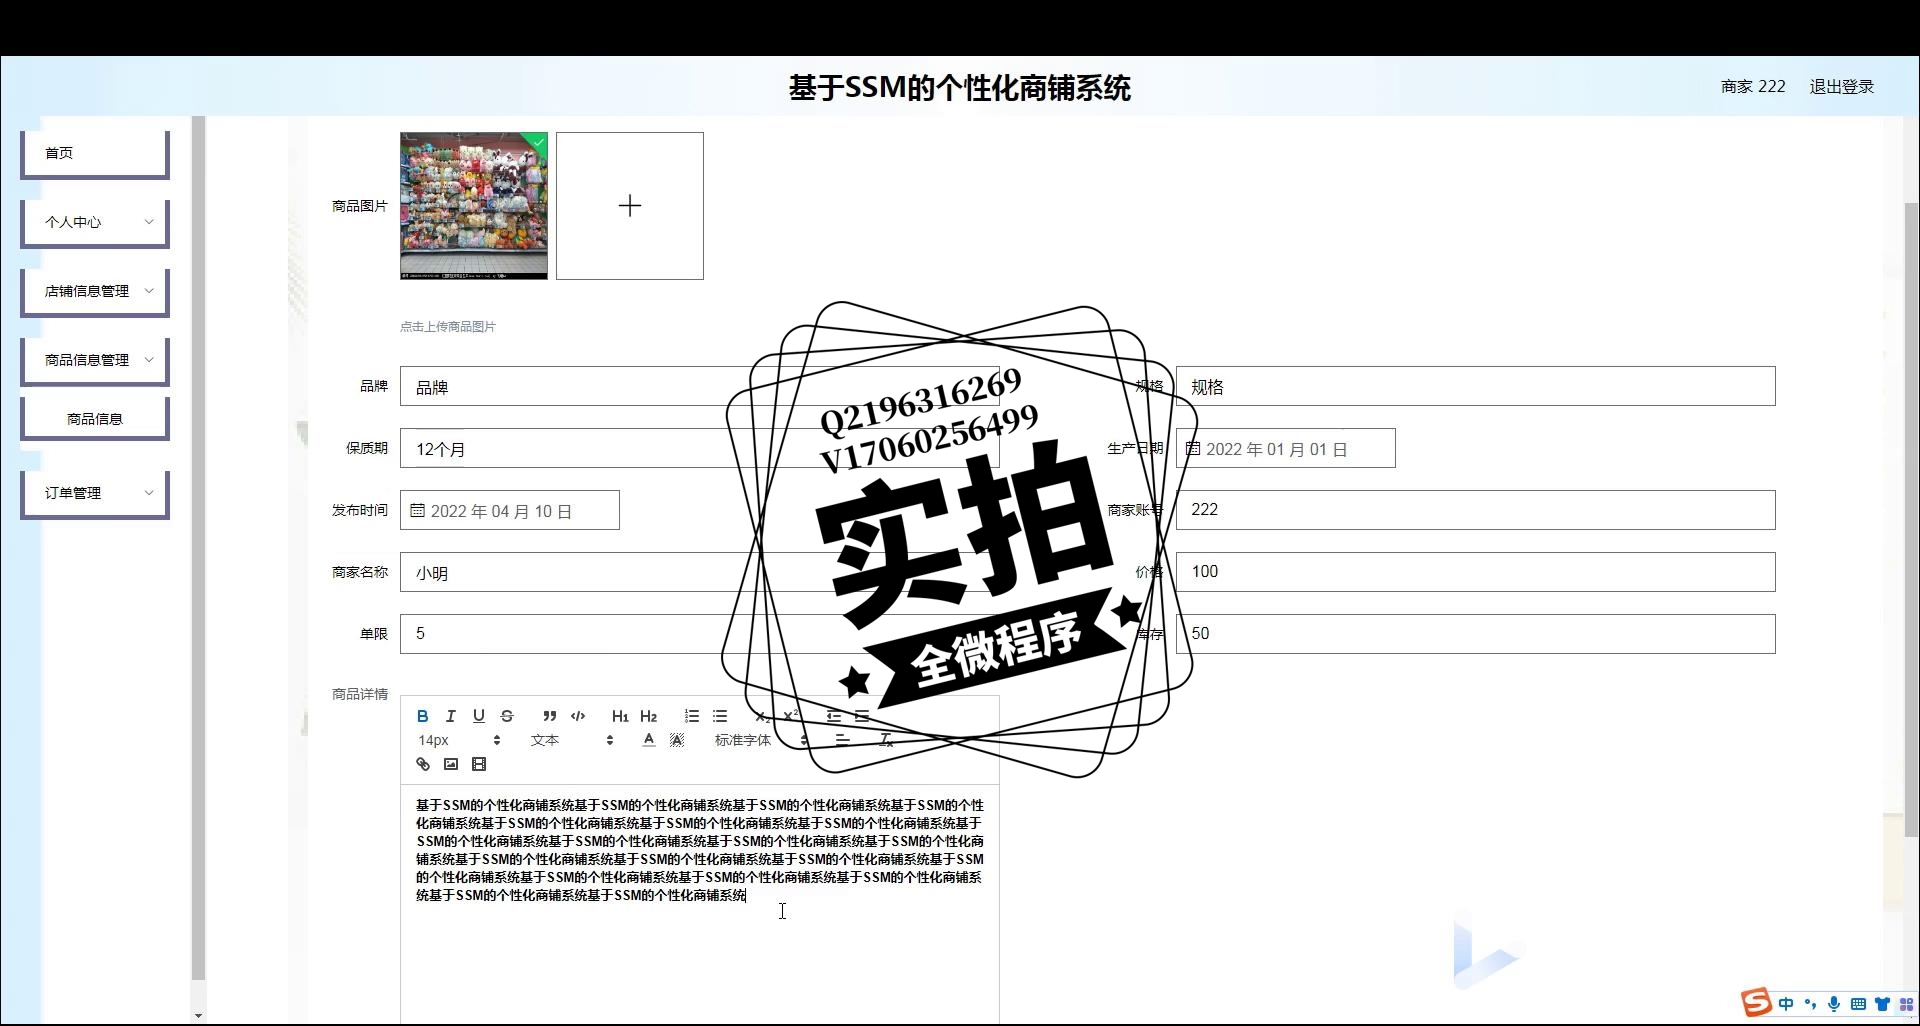Edit the 商家名称 field showing 小明
This screenshot has height=1026, width=1920.
click(x=700, y=572)
